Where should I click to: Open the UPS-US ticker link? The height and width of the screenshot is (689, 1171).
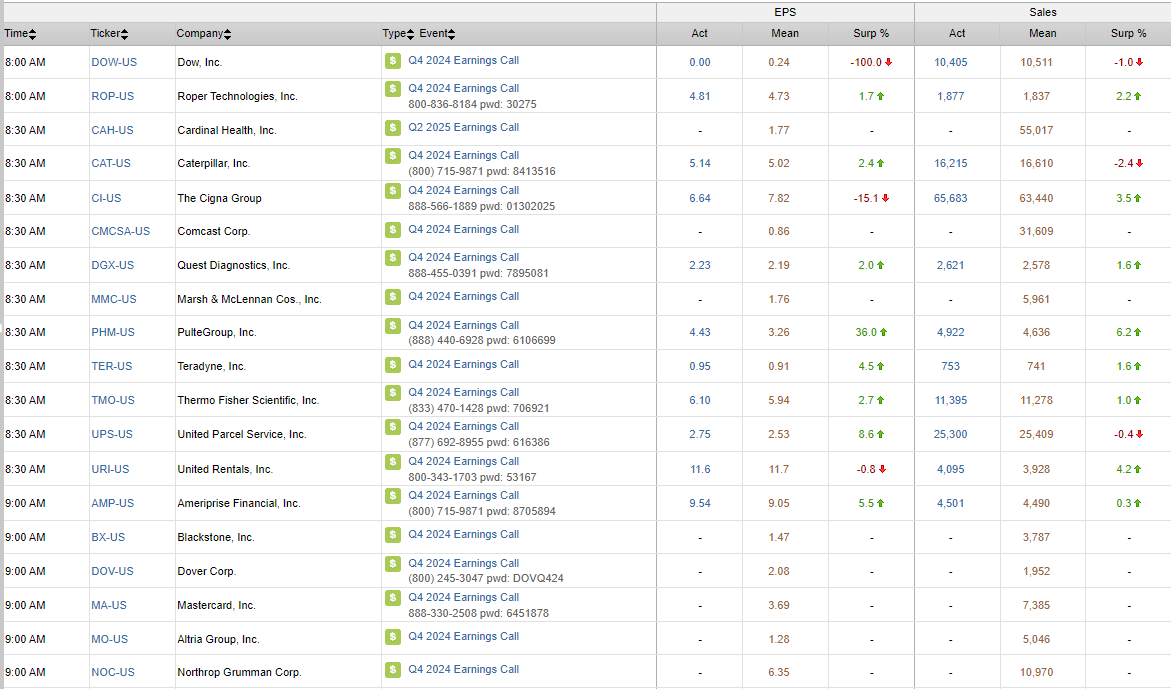(x=112, y=434)
